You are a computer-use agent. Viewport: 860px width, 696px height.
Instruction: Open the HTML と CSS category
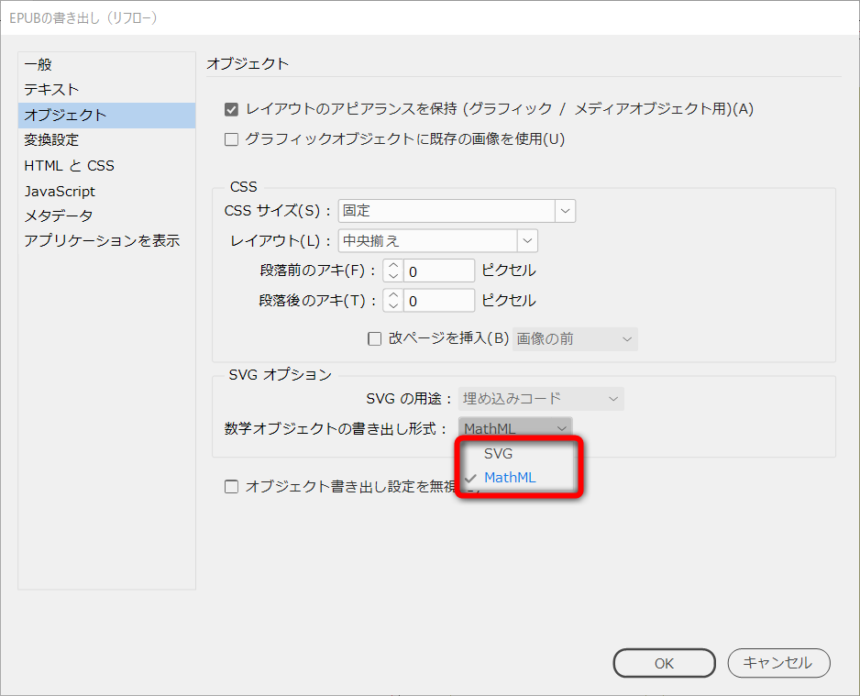tap(69, 166)
